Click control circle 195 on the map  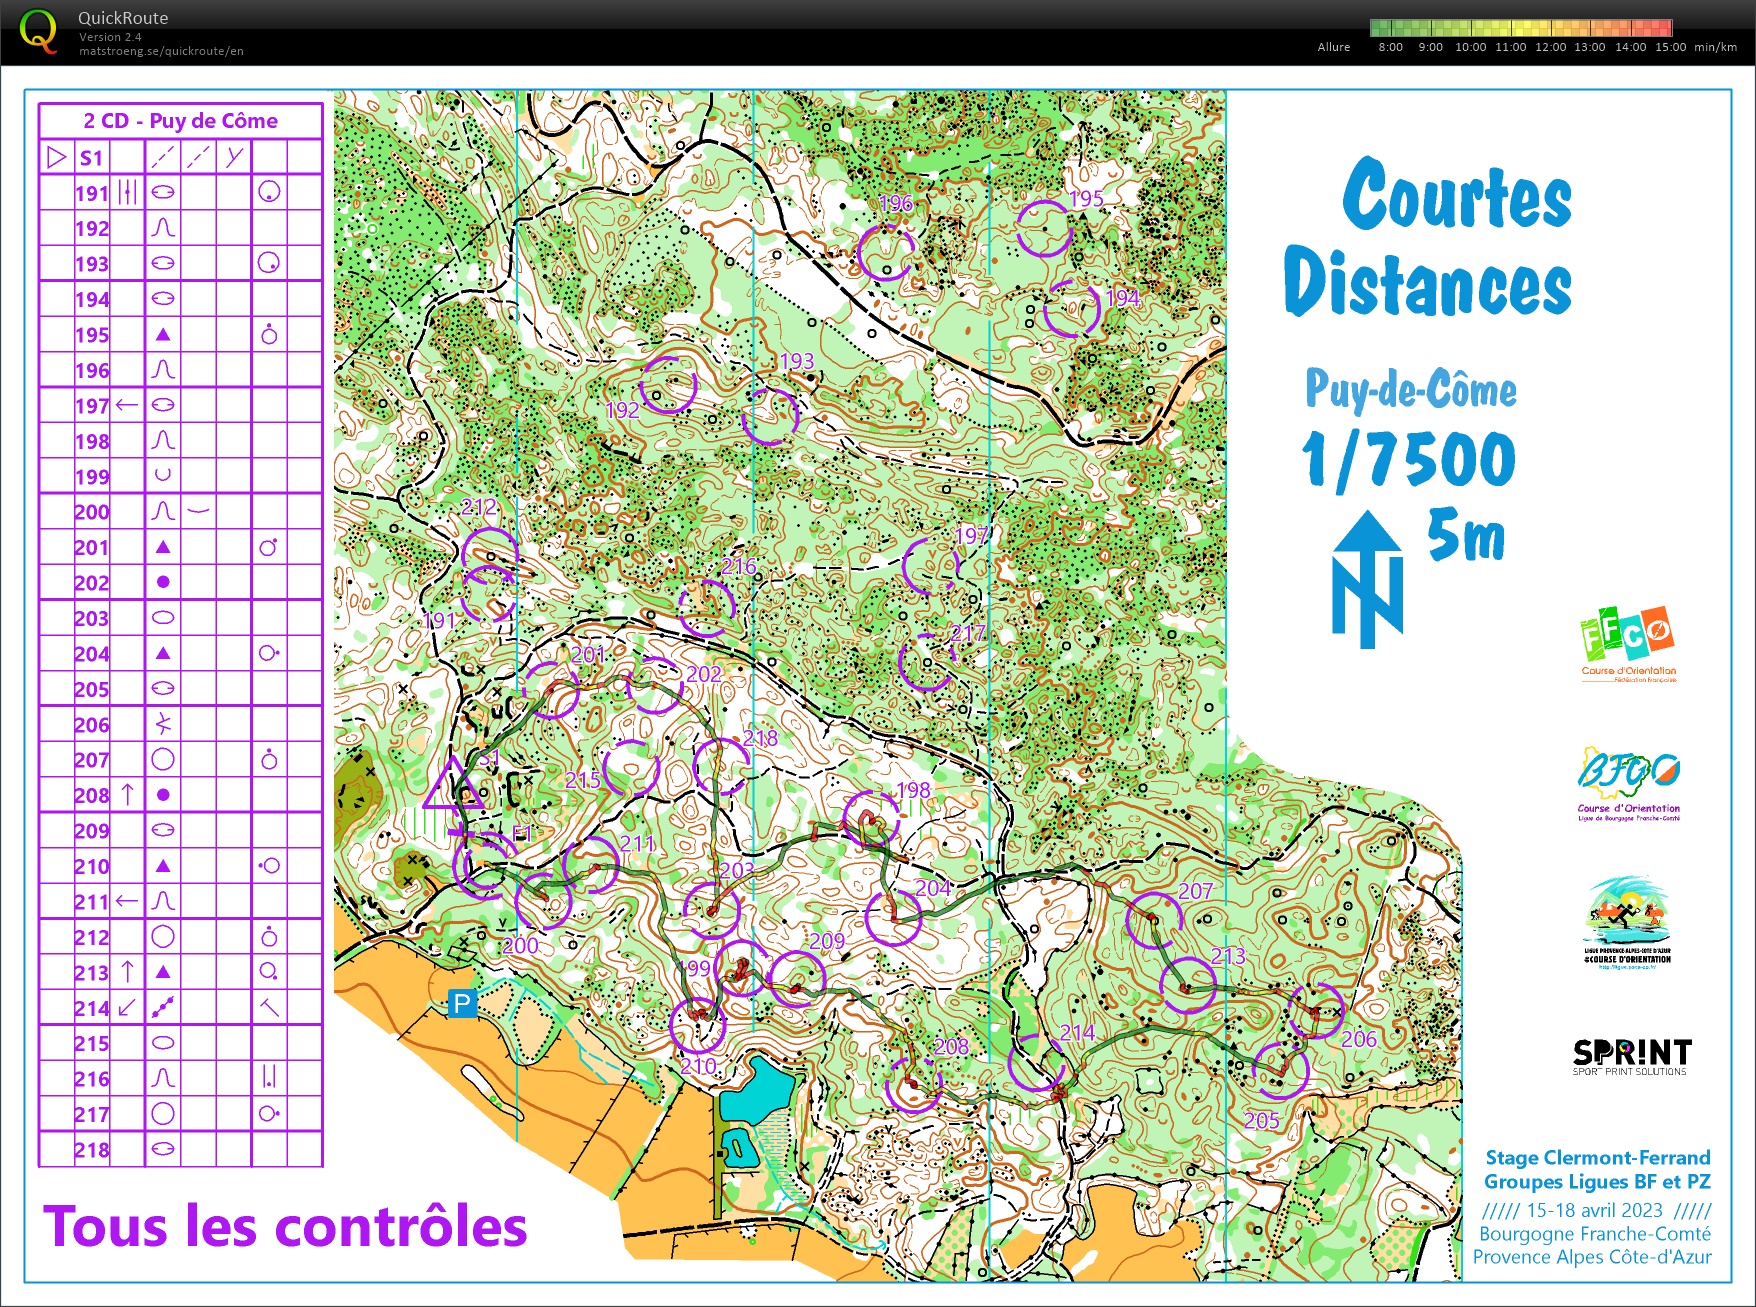point(1045,229)
